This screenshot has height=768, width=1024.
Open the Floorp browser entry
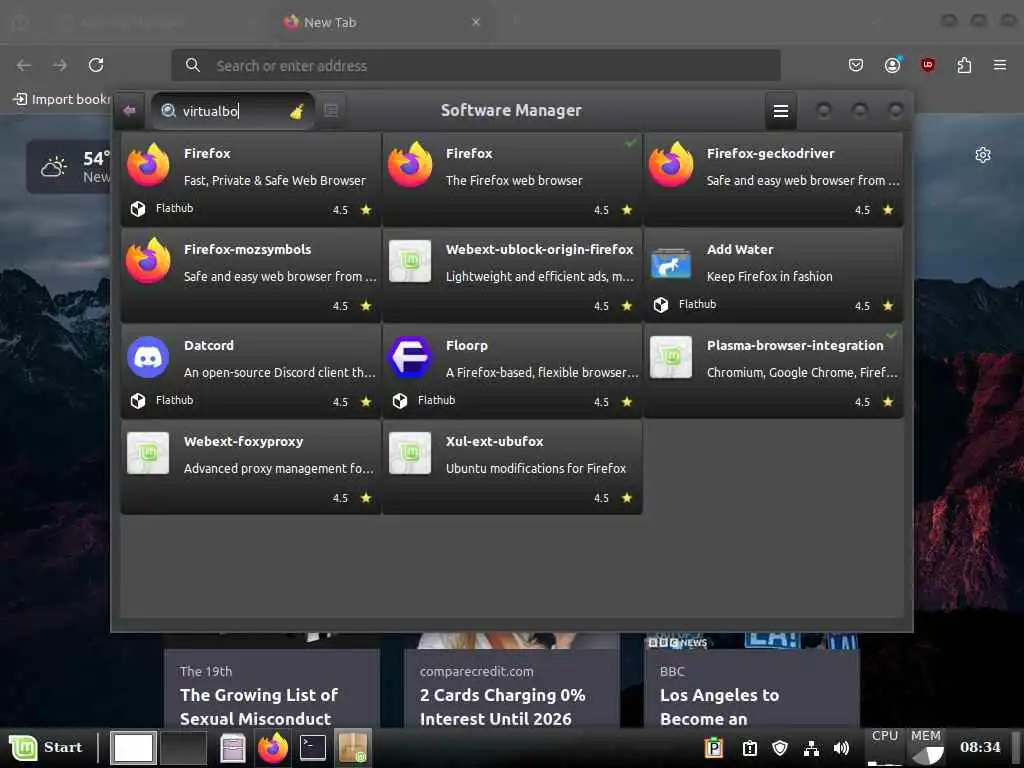click(x=512, y=371)
